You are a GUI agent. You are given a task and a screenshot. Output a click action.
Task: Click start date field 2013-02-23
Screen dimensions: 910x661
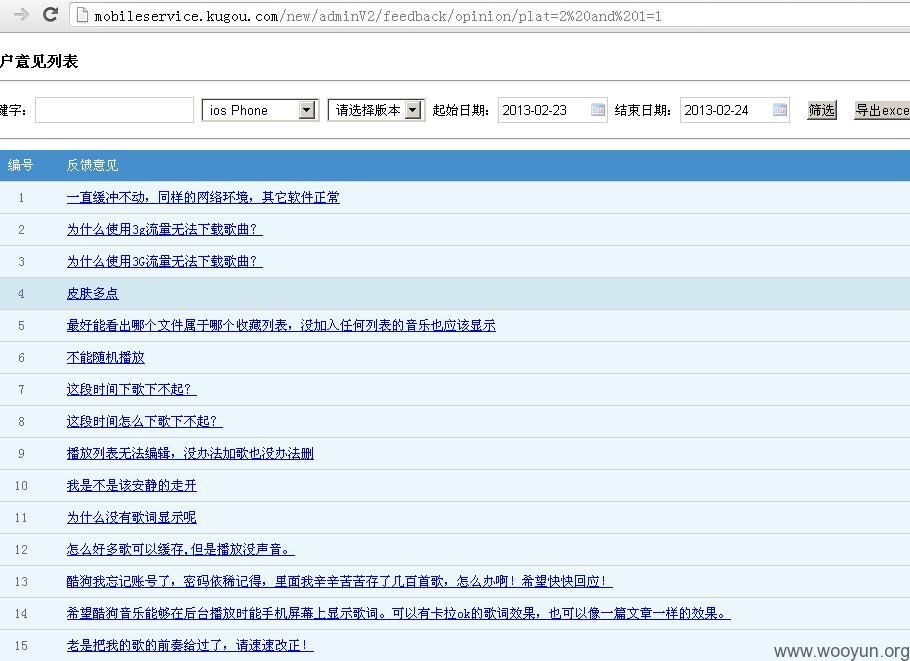coord(552,110)
